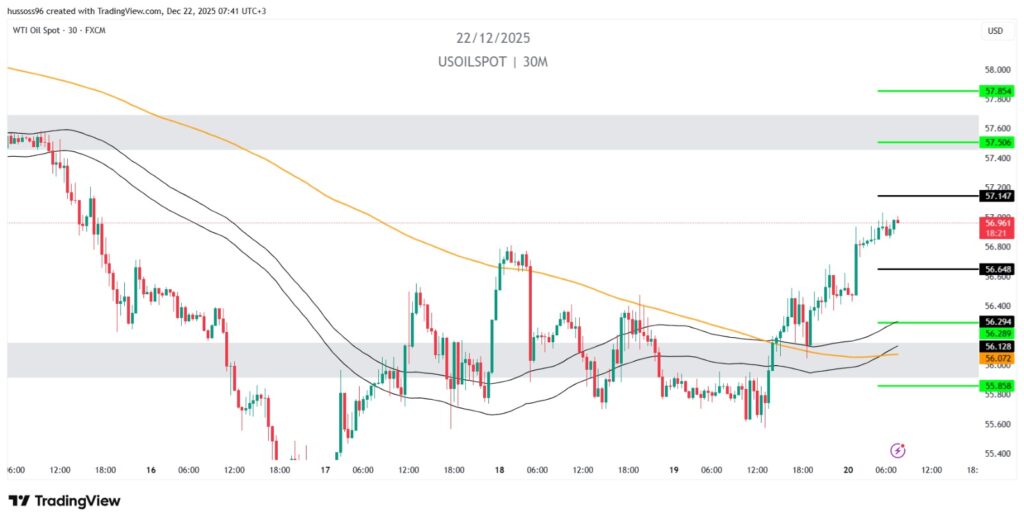Image resolution: width=1024 pixels, height=522 pixels.
Task: Click the 18 date marker on time axis
Action: (x=497, y=468)
